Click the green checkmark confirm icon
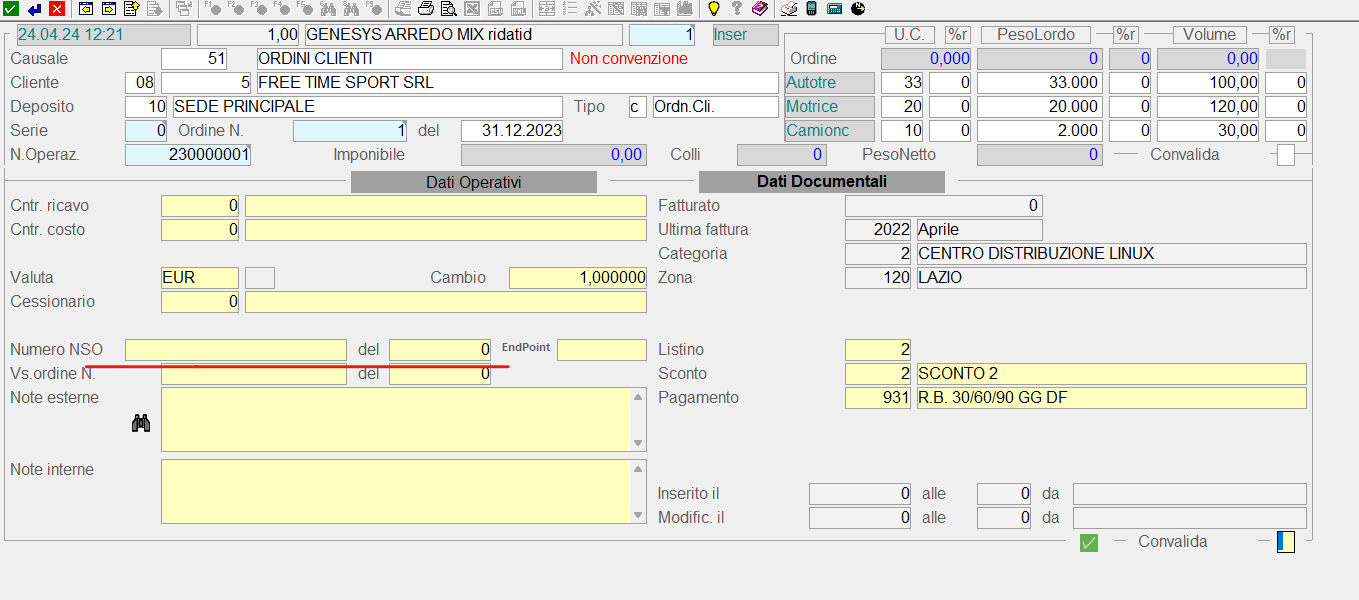This screenshot has height=600, width=1359. pos(11,9)
